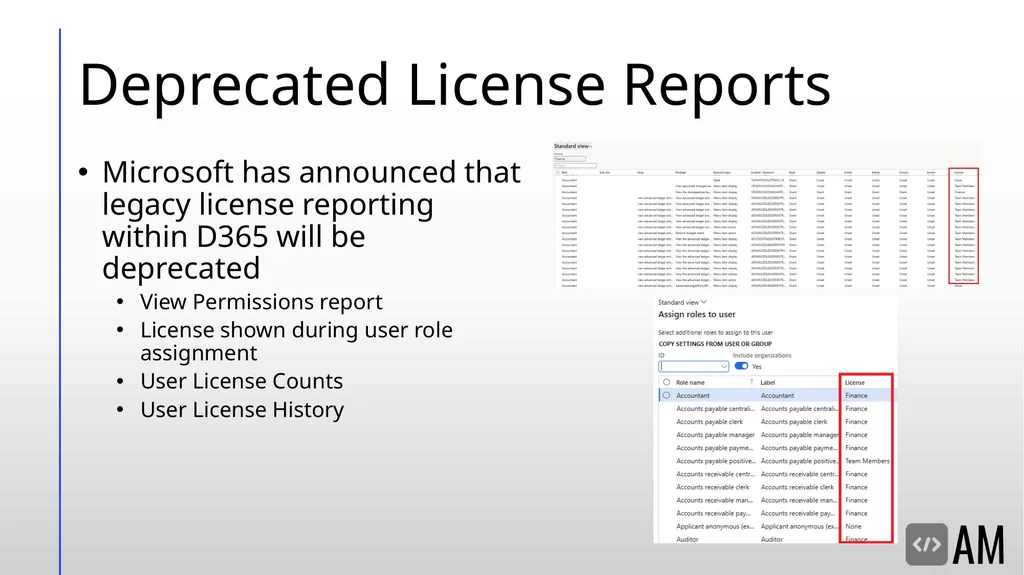
Task: Click the 'Team Members' license cell
Action: coord(867,461)
